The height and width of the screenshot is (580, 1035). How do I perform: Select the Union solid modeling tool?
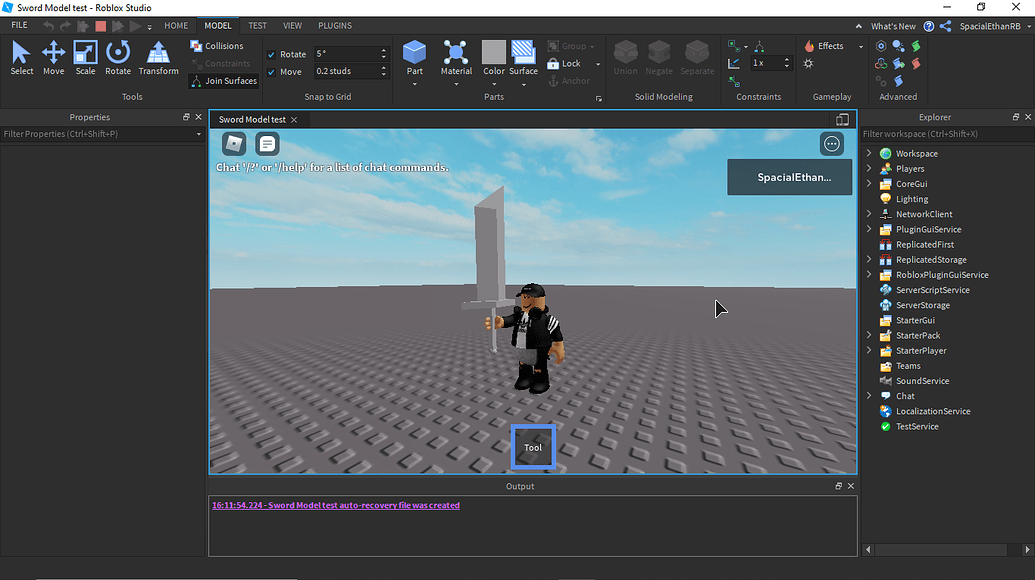(625, 57)
